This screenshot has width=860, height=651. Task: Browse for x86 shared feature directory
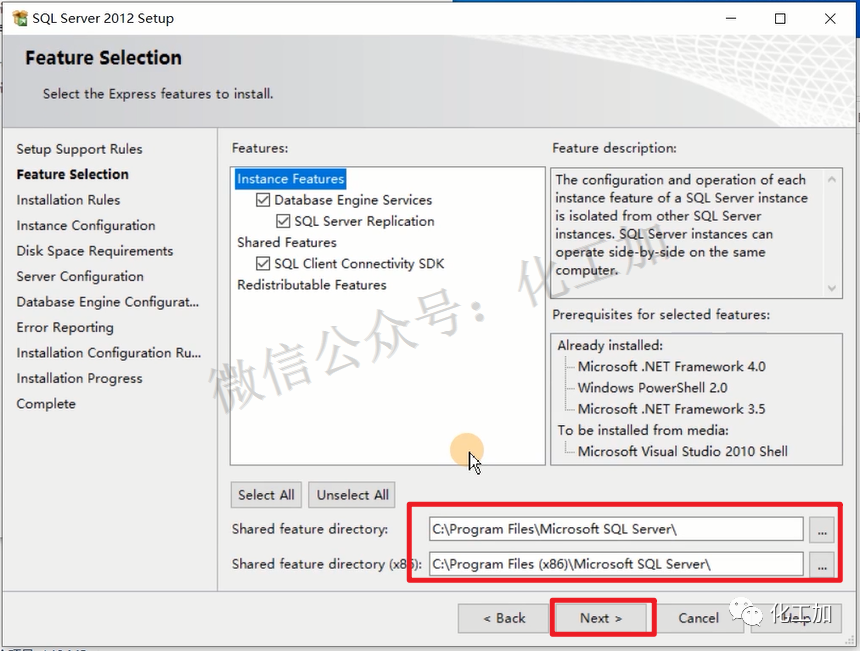(x=822, y=564)
